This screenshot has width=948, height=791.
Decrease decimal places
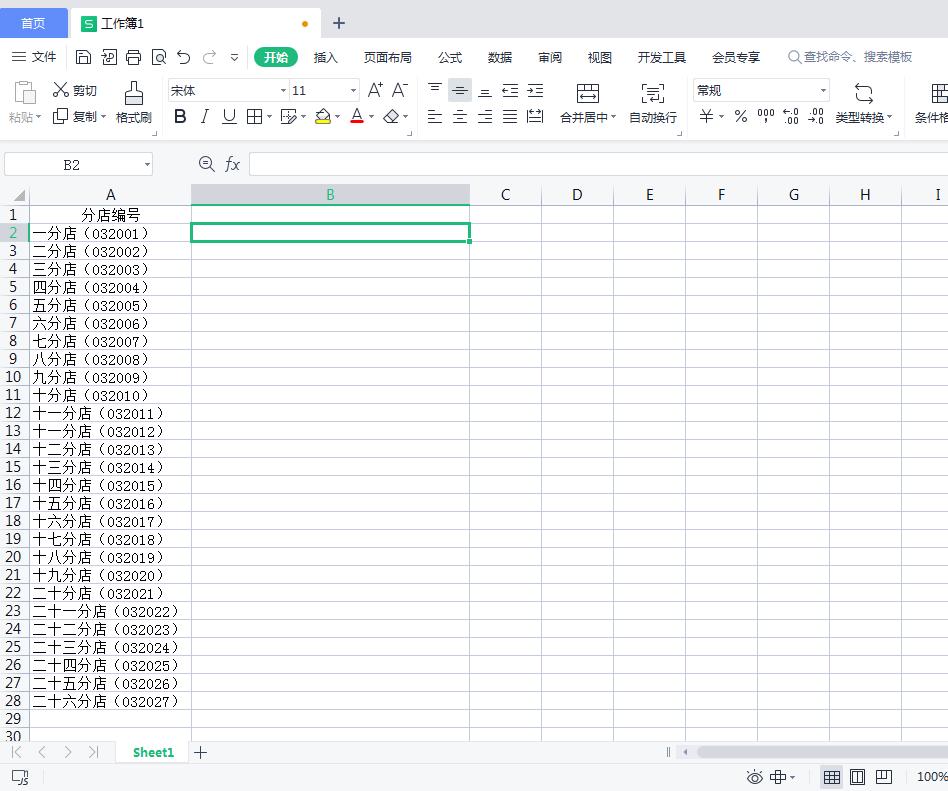816,116
